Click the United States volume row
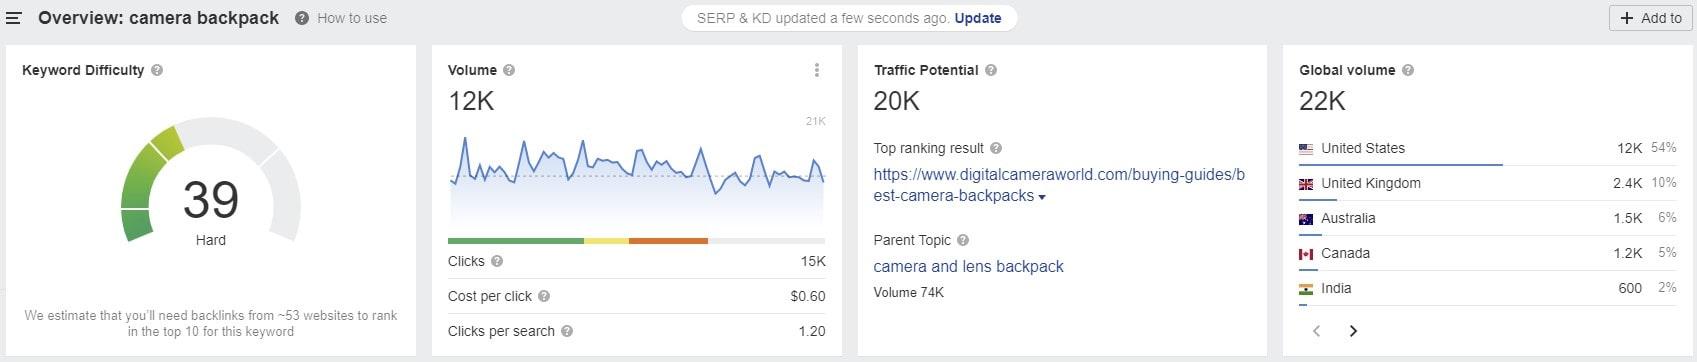Image resolution: width=1697 pixels, height=362 pixels. point(1487,148)
